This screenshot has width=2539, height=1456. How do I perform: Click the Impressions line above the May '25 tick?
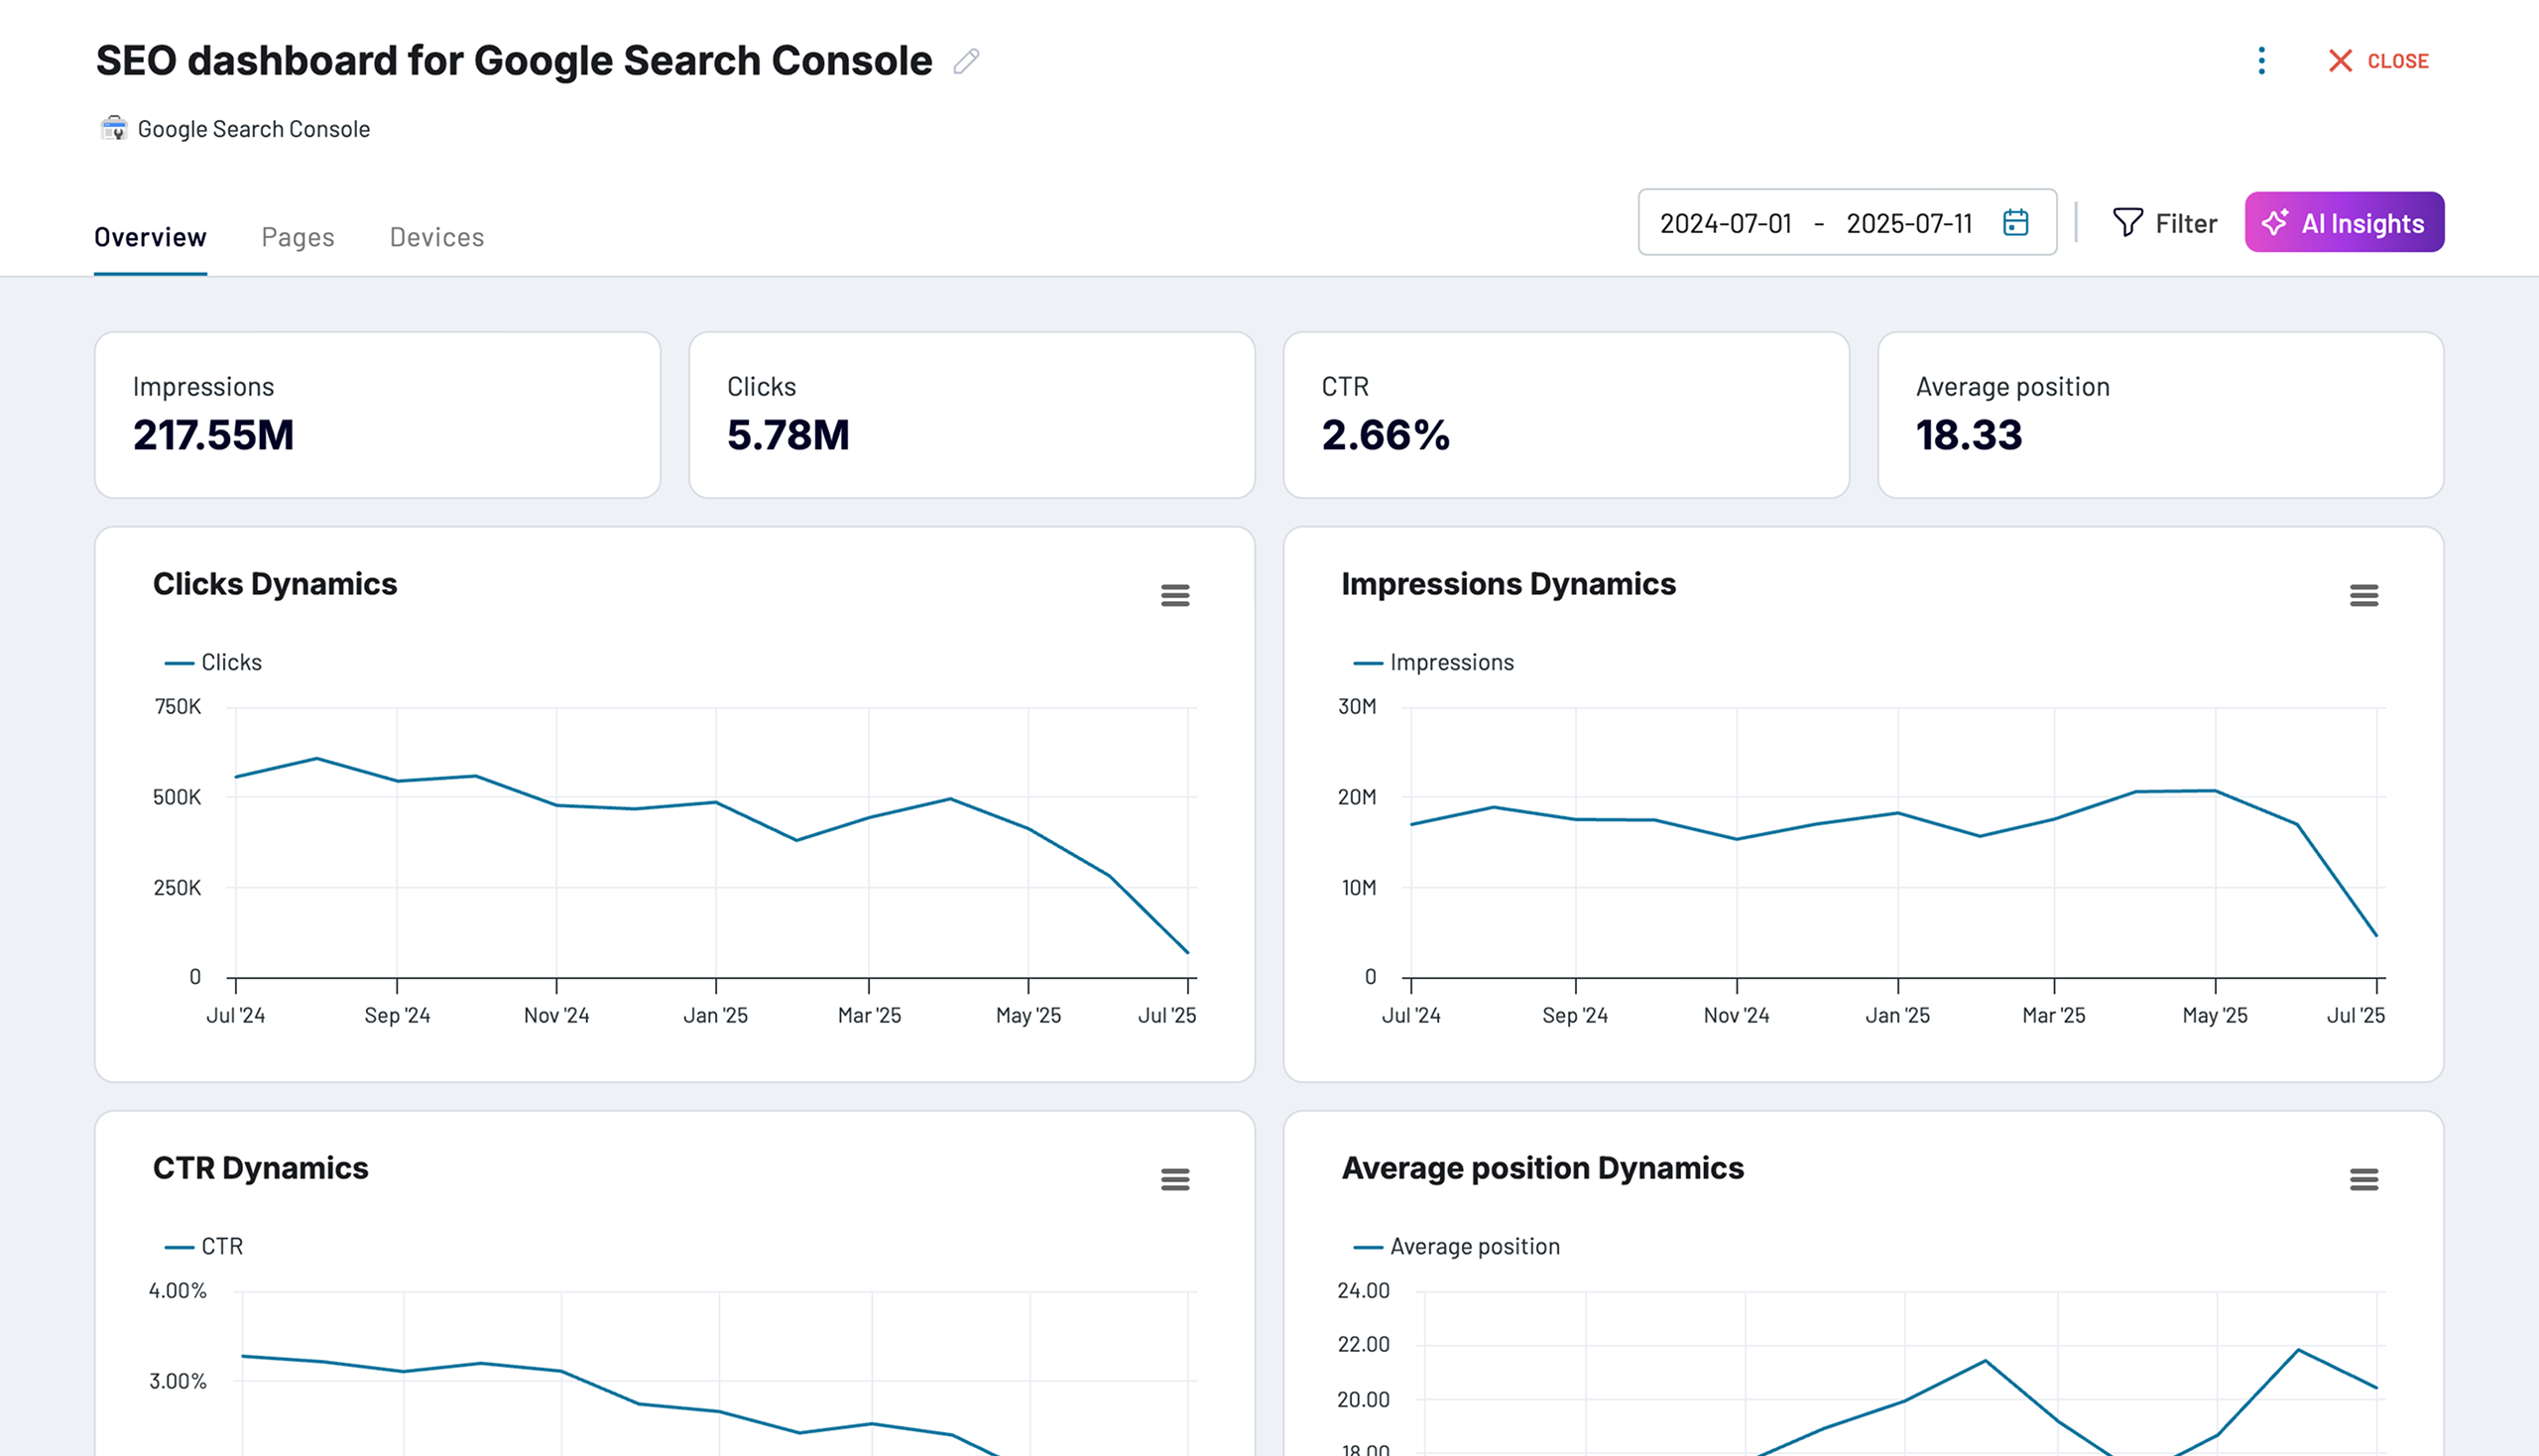pyautogui.click(x=2215, y=791)
